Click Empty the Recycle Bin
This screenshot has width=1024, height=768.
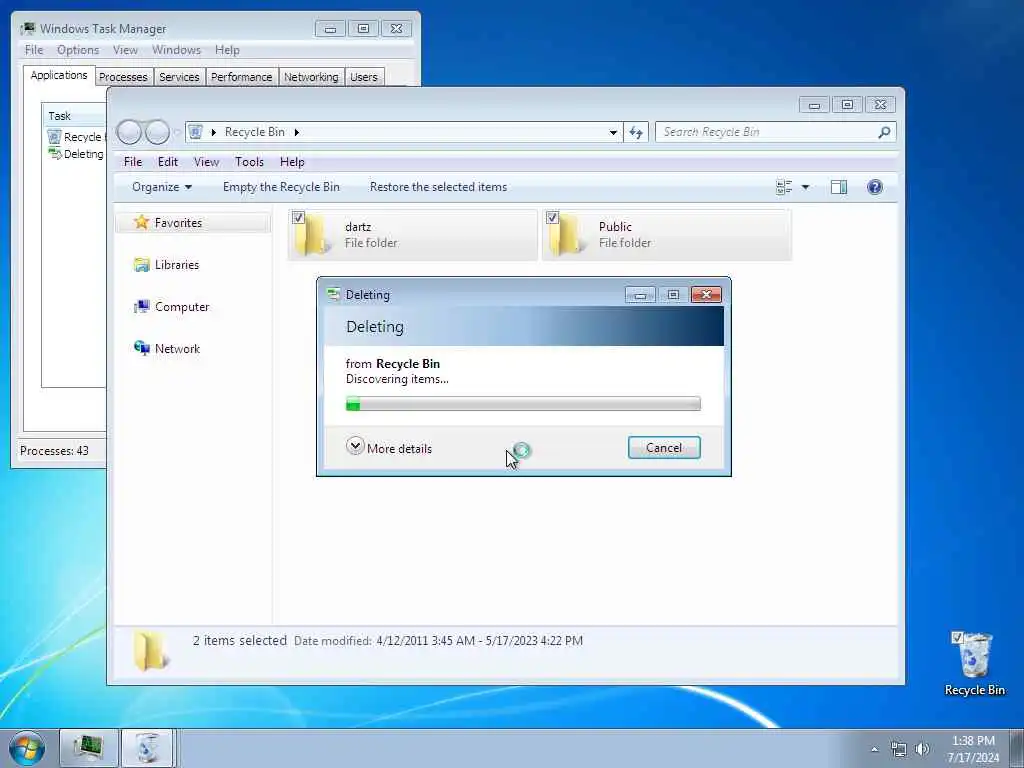click(281, 187)
